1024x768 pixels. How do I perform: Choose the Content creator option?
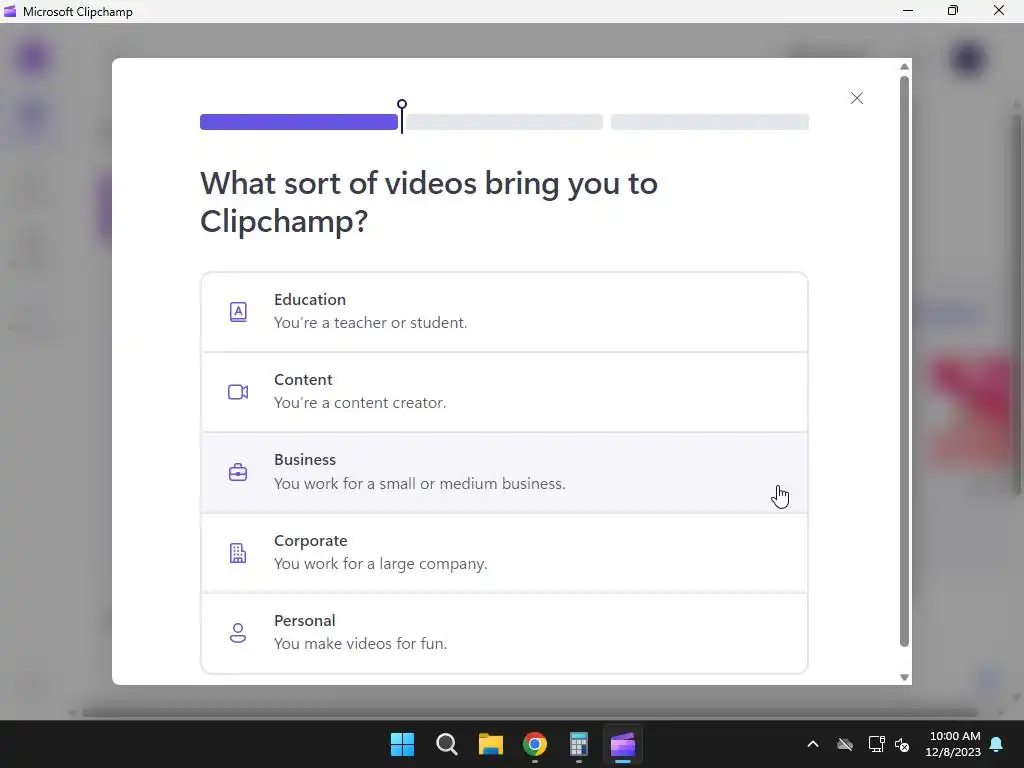point(504,392)
